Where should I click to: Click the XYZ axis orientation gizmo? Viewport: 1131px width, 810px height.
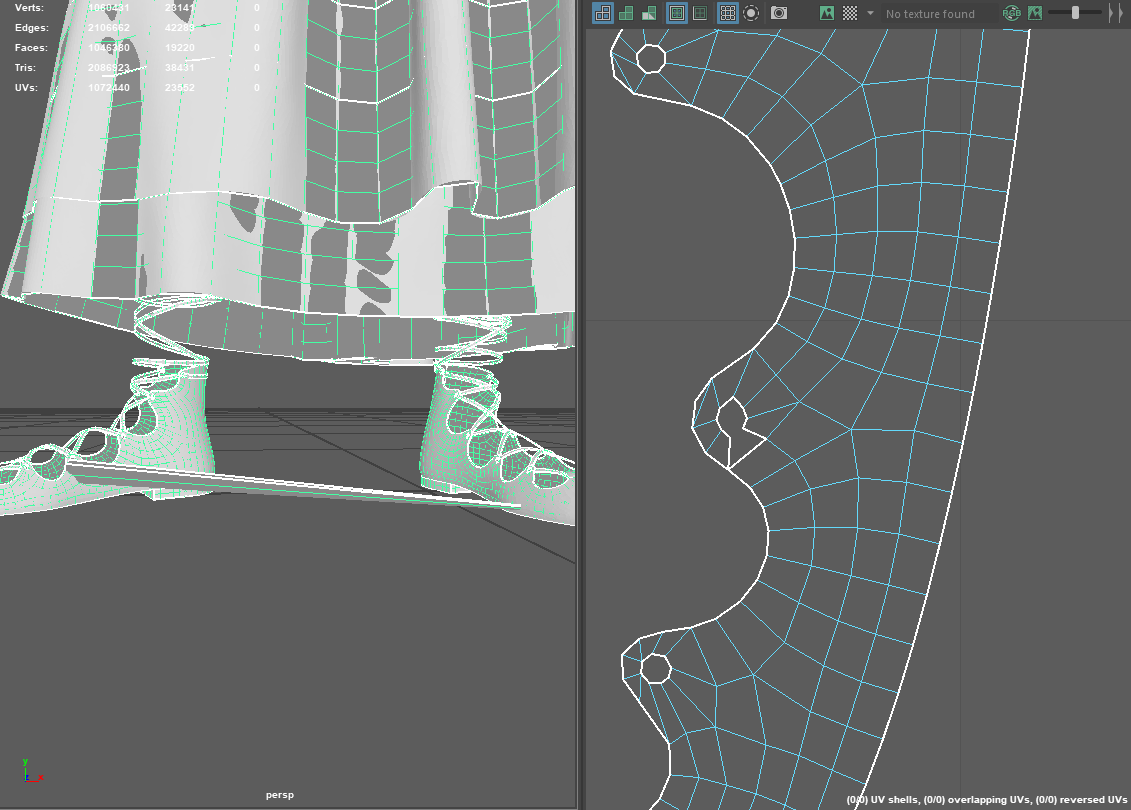30,770
